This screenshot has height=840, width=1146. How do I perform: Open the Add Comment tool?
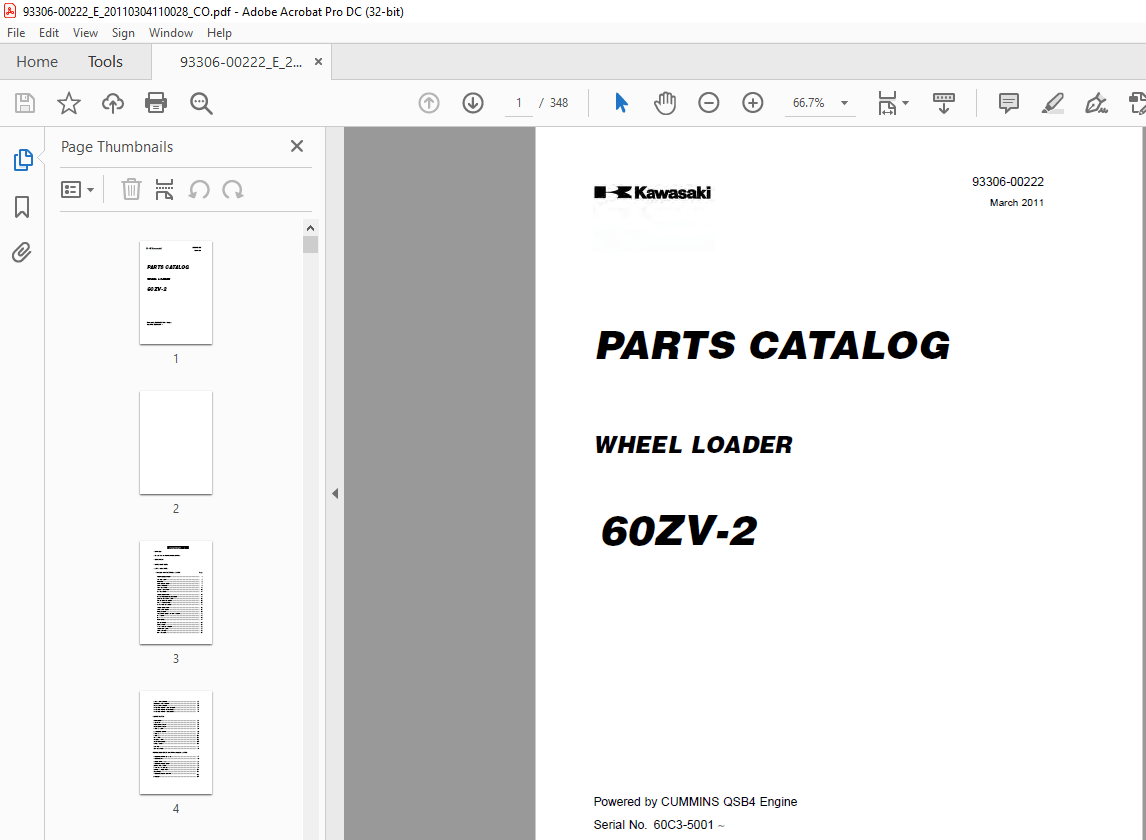pos(1008,103)
